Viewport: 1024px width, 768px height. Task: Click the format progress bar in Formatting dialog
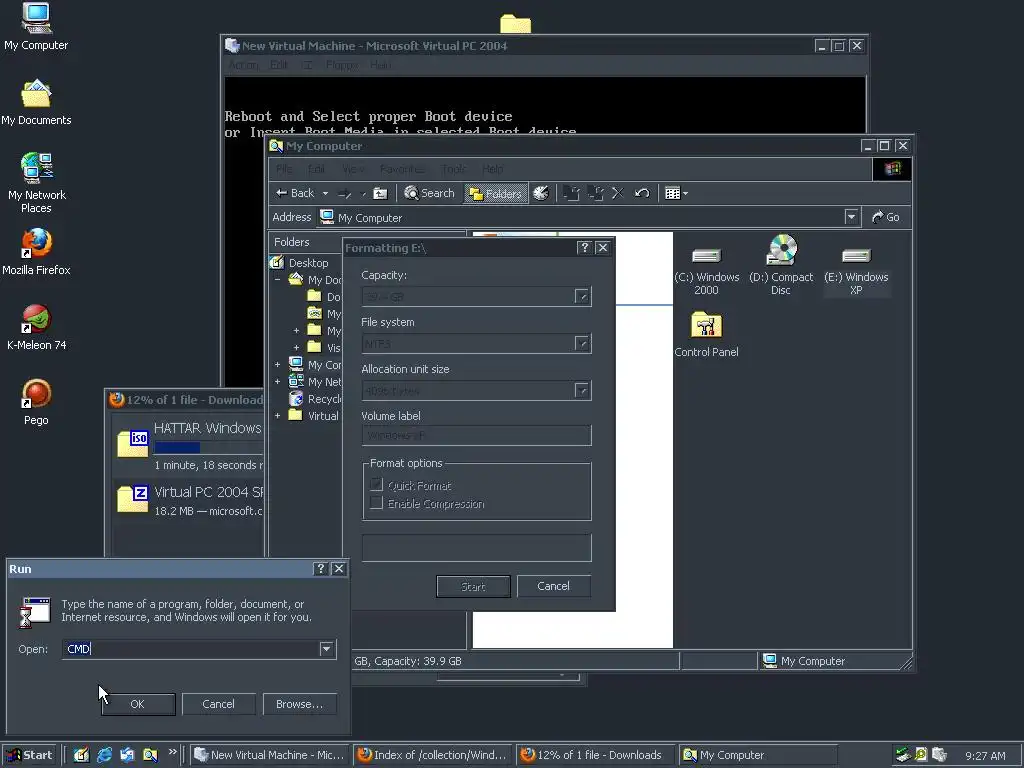point(477,547)
